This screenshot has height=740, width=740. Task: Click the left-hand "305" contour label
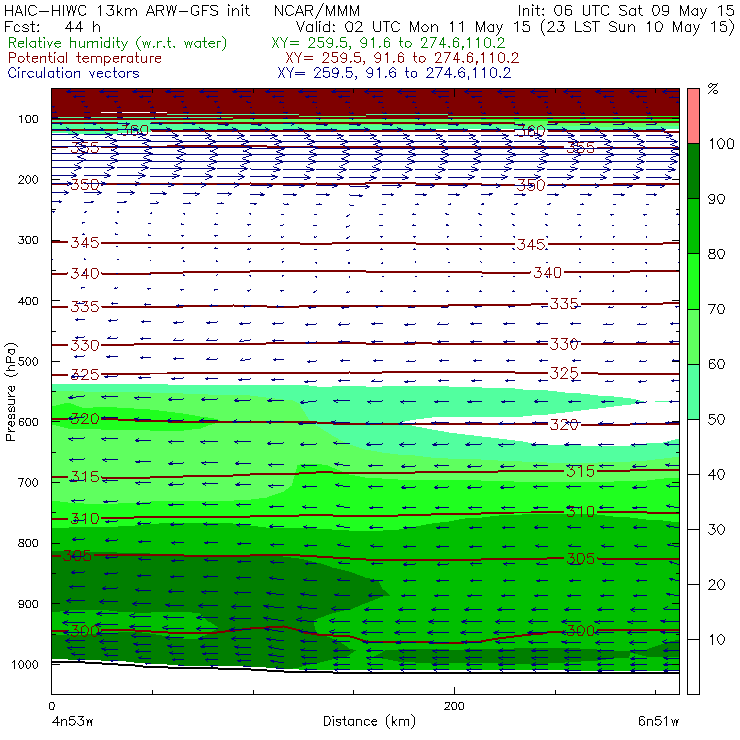77,555
